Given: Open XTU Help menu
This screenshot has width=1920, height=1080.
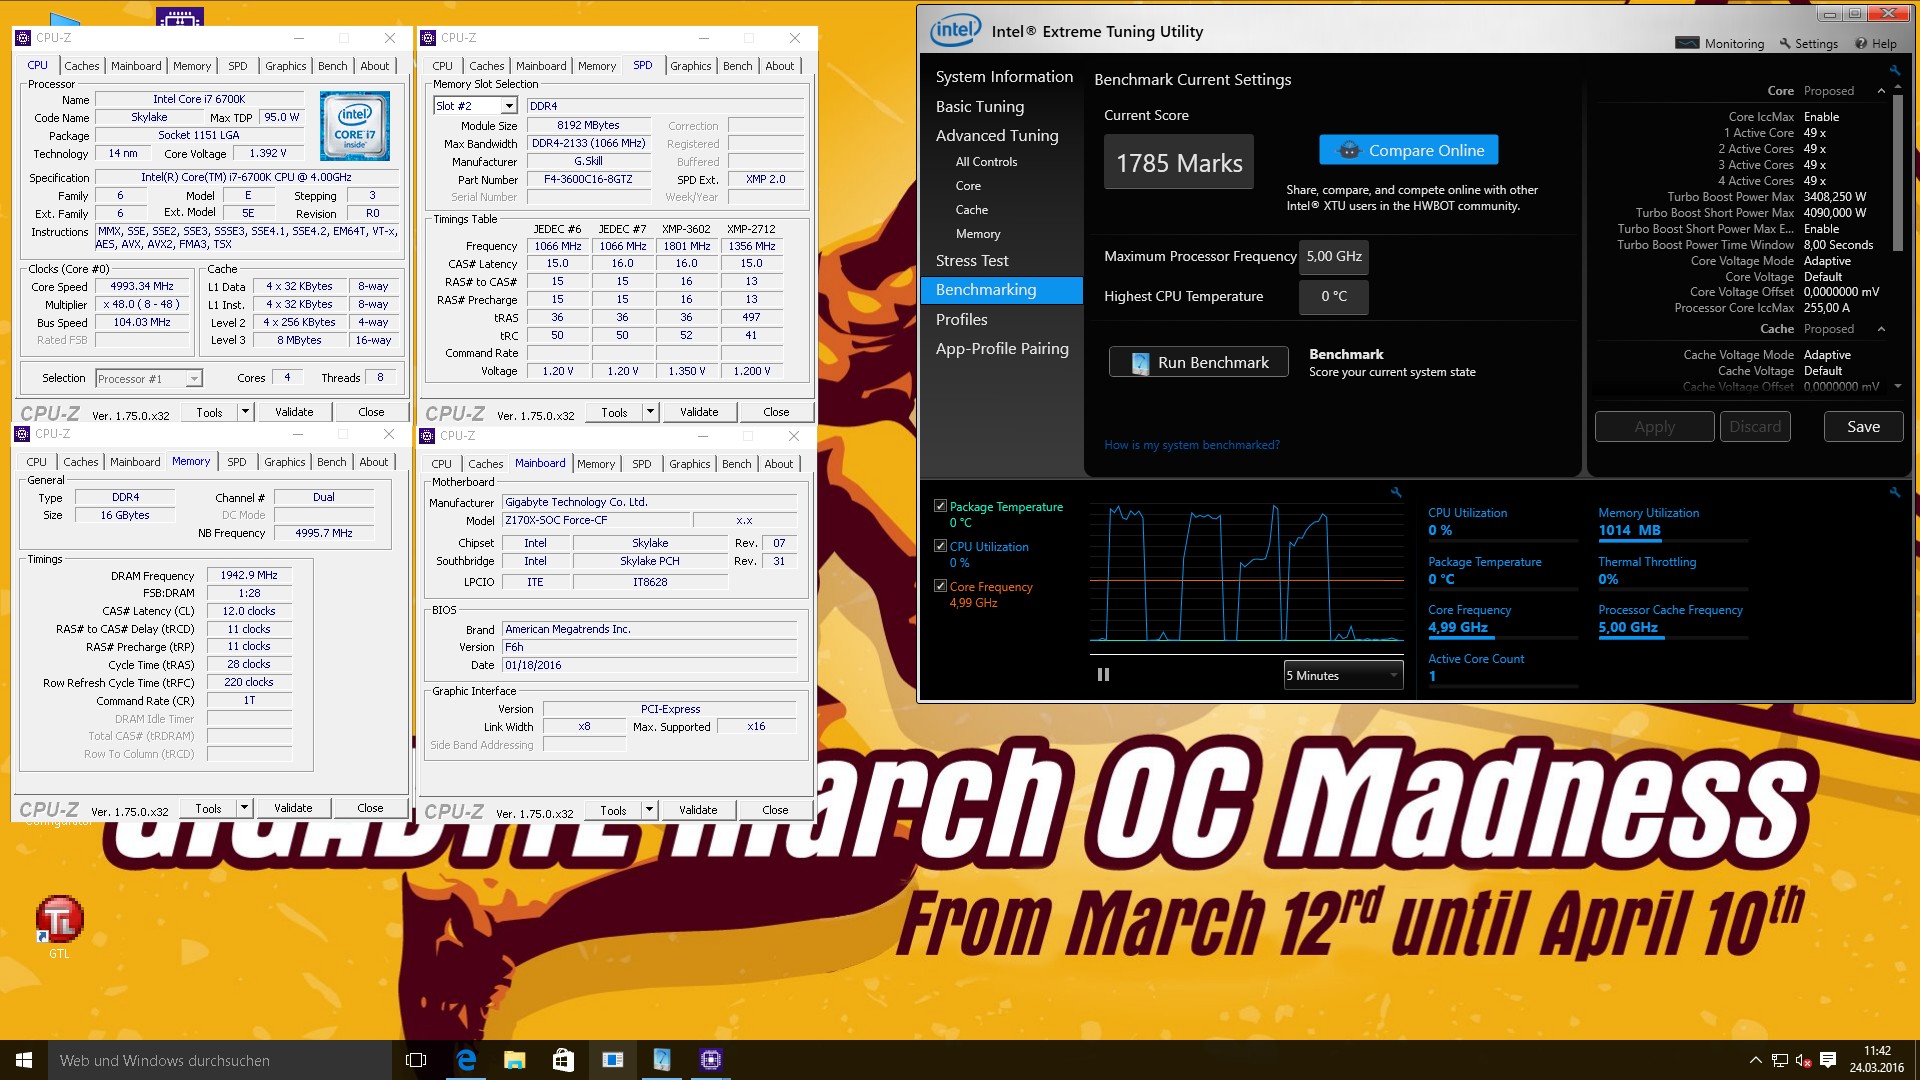Looking at the screenshot, I should 1876,43.
